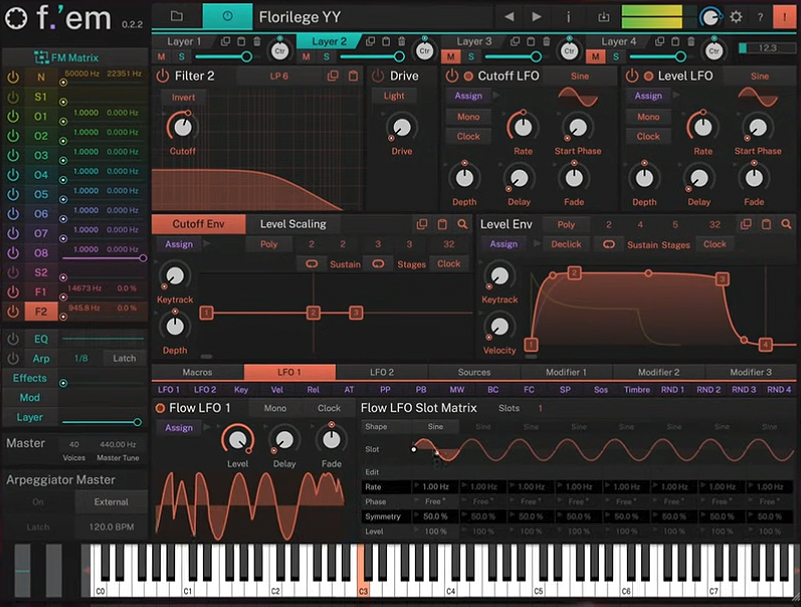Copy the Level Env icon
This screenshot has width=801, height=607.
click(x=746, y=224)
